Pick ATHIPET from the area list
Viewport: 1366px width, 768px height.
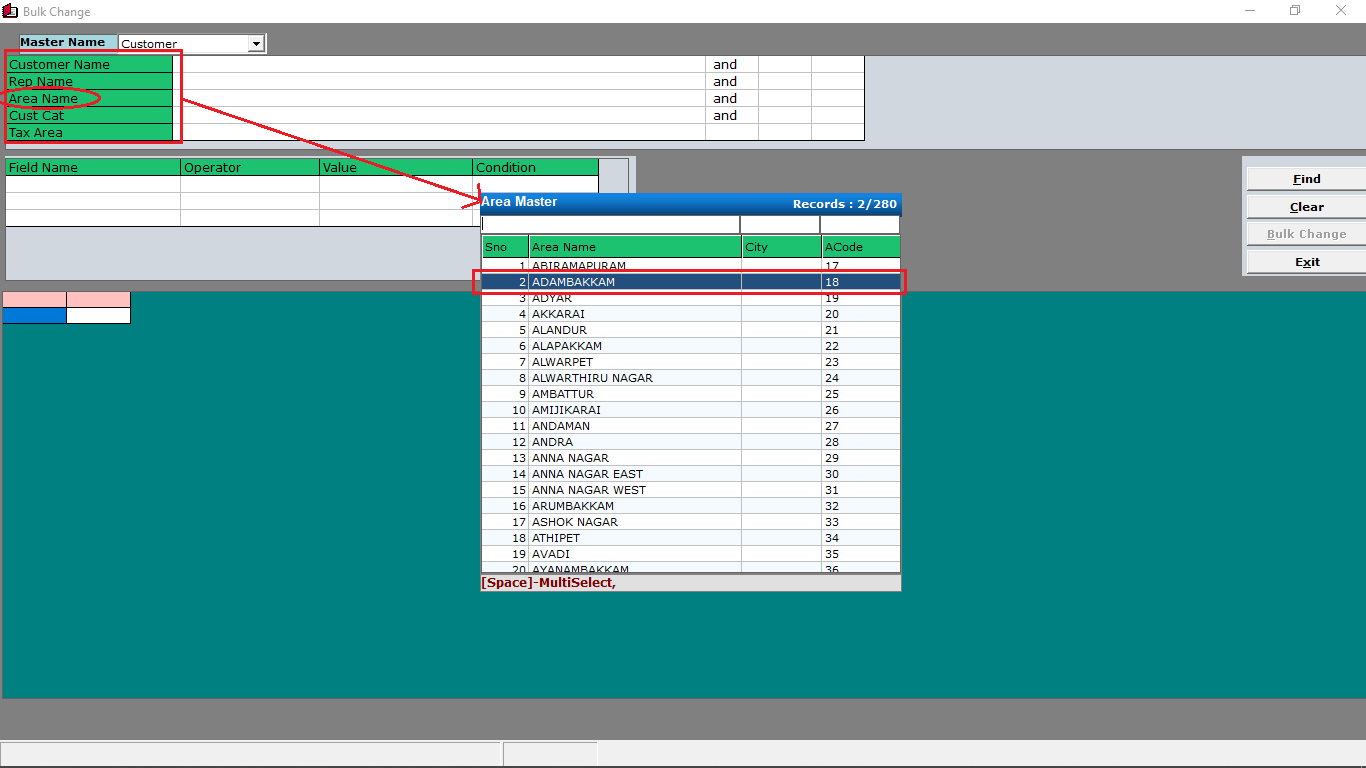[691, 538]
